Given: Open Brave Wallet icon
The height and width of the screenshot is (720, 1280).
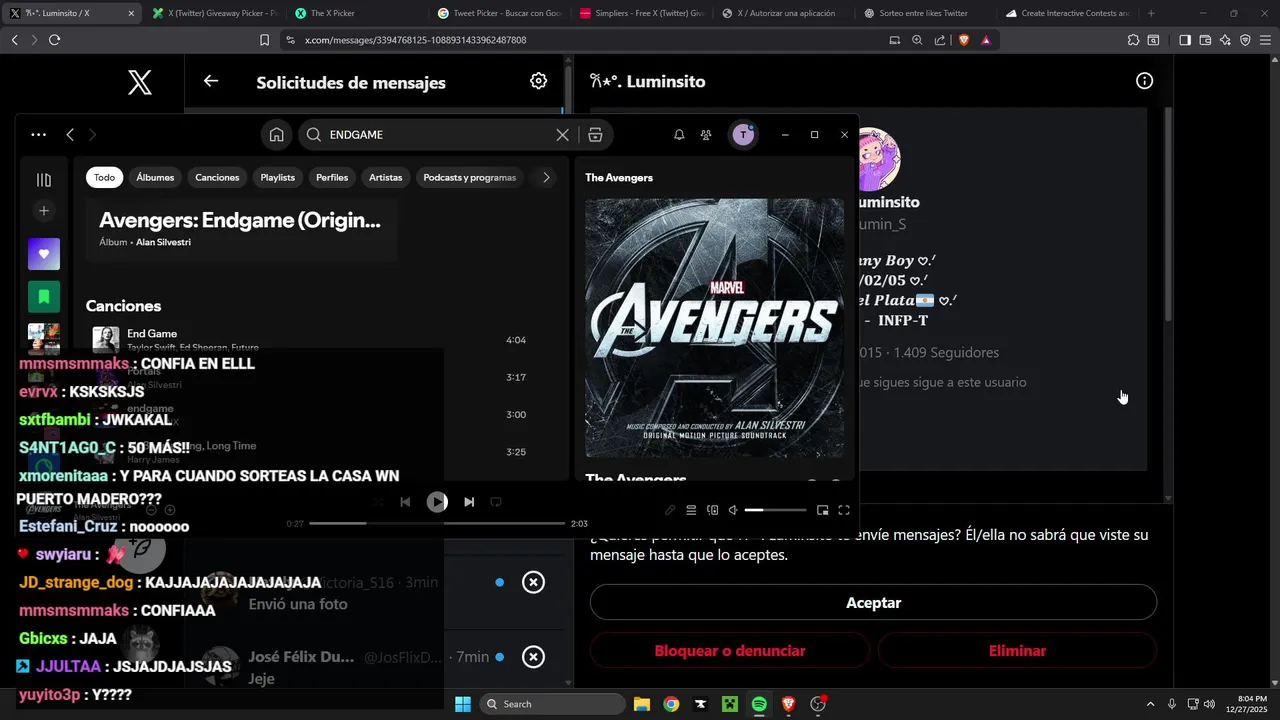Looking at the screenshot, I should tap(1205, 40).
